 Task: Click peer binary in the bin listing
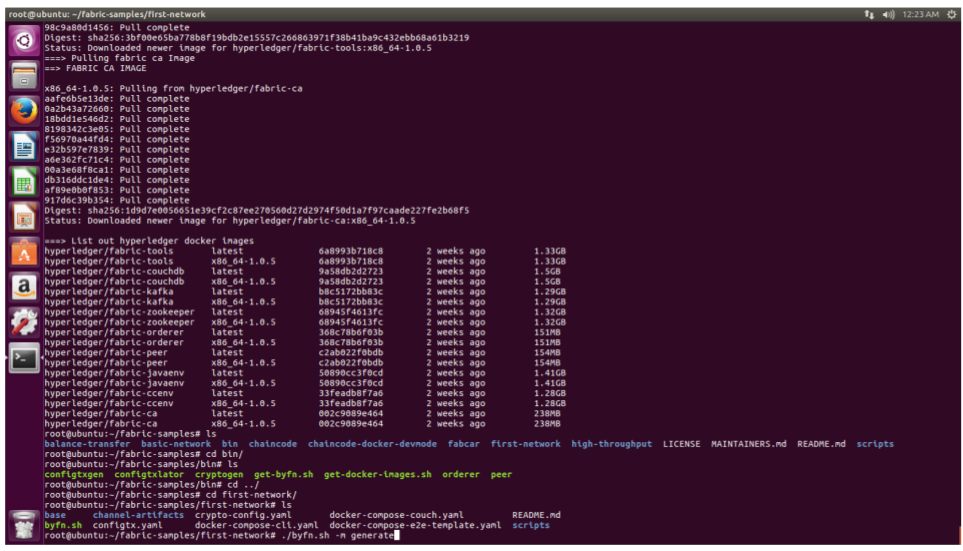click(501, 474)
